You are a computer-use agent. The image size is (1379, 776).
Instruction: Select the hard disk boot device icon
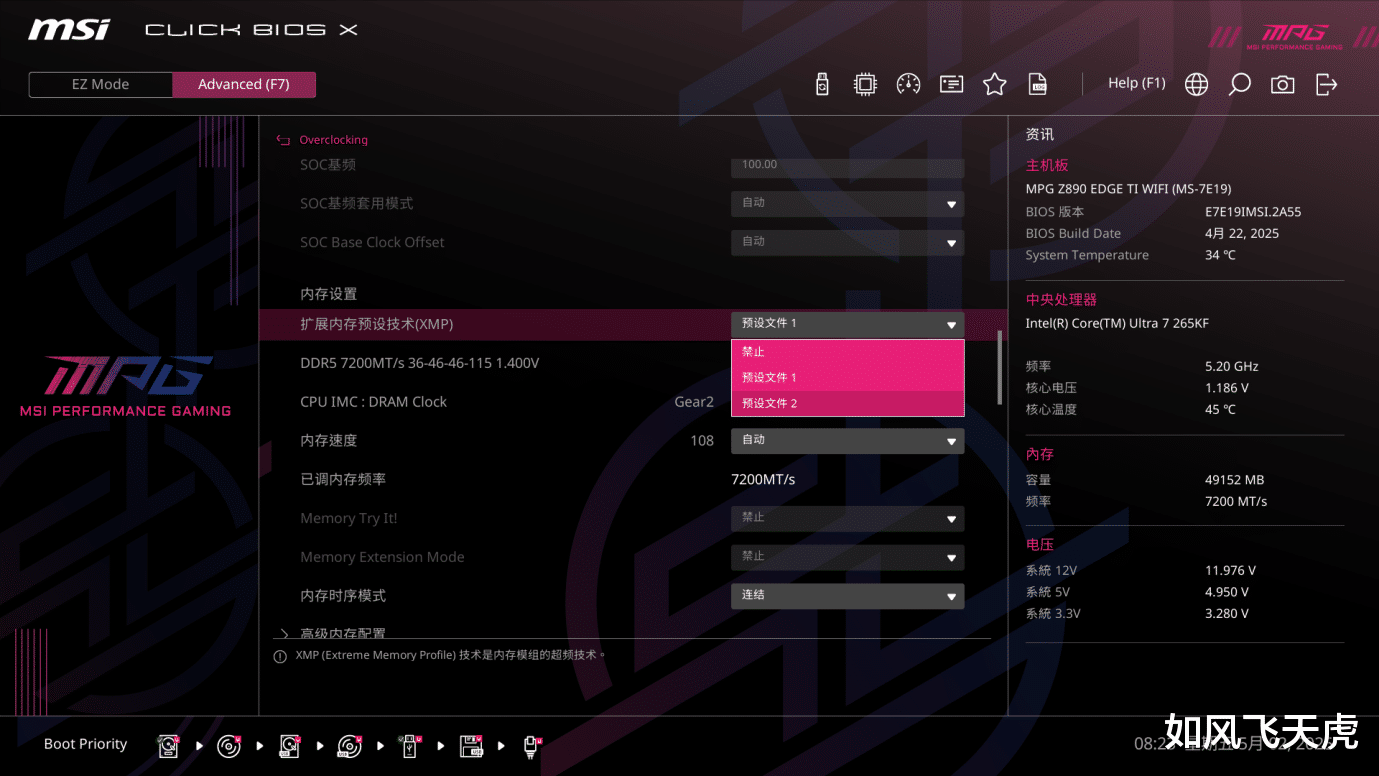click(x=168, y=745)
